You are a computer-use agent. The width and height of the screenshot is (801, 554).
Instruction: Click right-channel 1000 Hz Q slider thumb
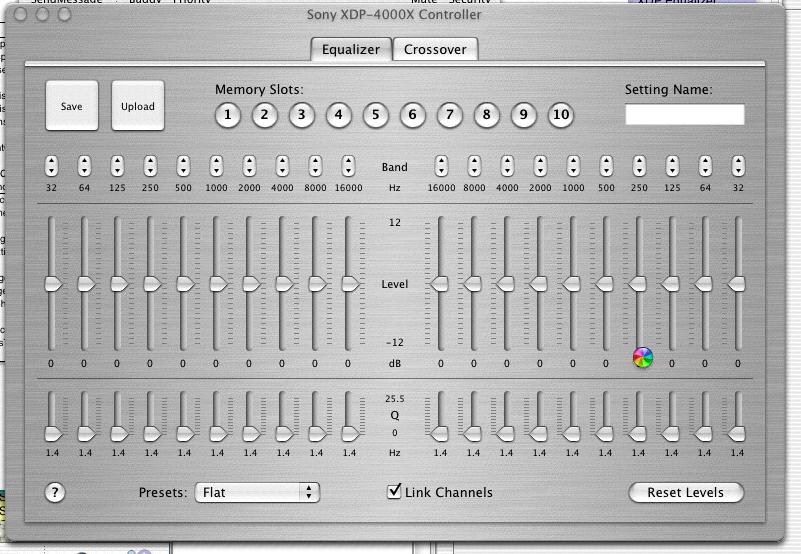[x=571, y=434]
